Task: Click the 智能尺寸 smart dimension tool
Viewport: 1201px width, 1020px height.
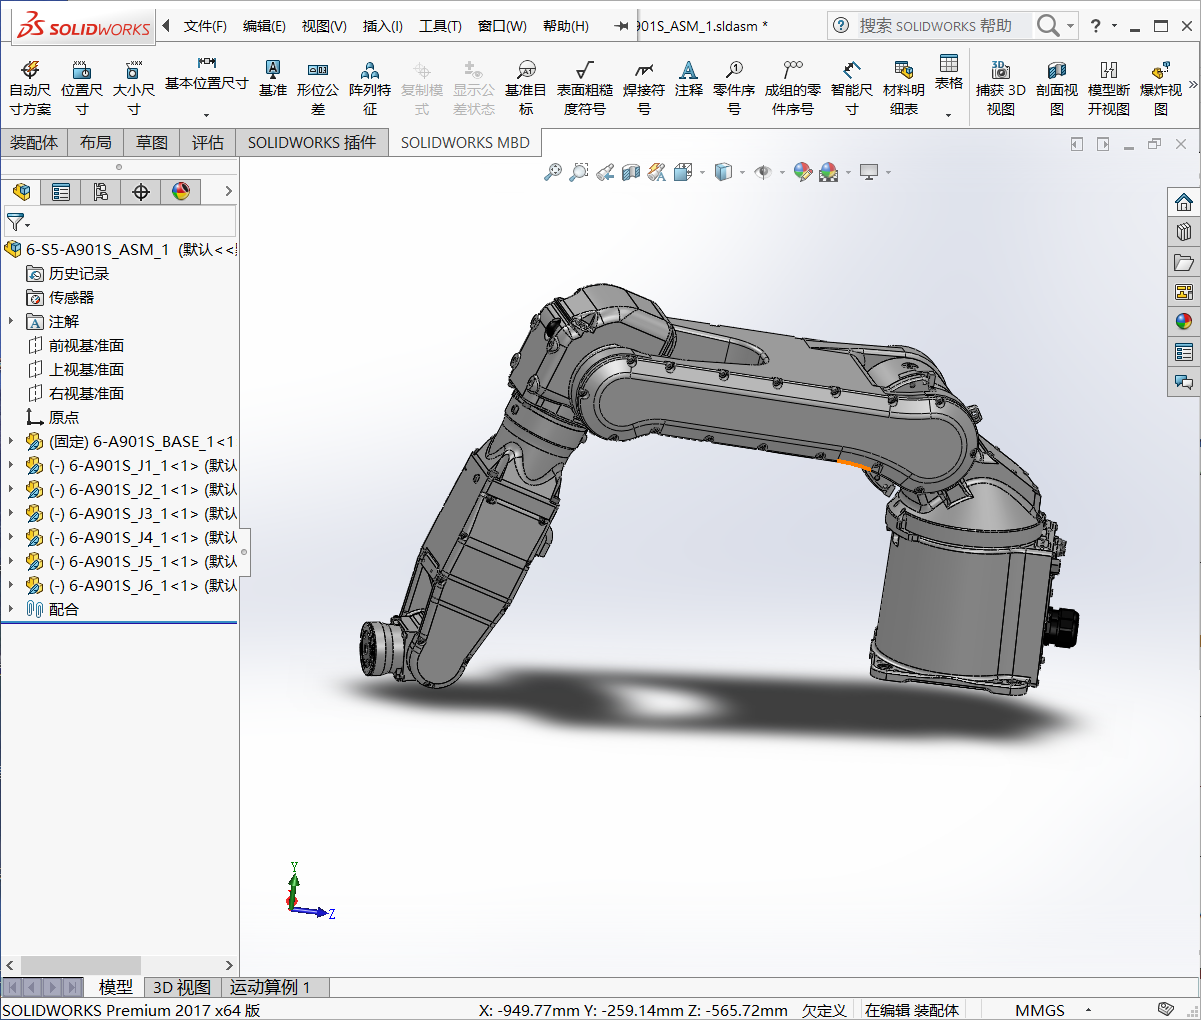Action: pyautogui.click(x=851, y=87)
